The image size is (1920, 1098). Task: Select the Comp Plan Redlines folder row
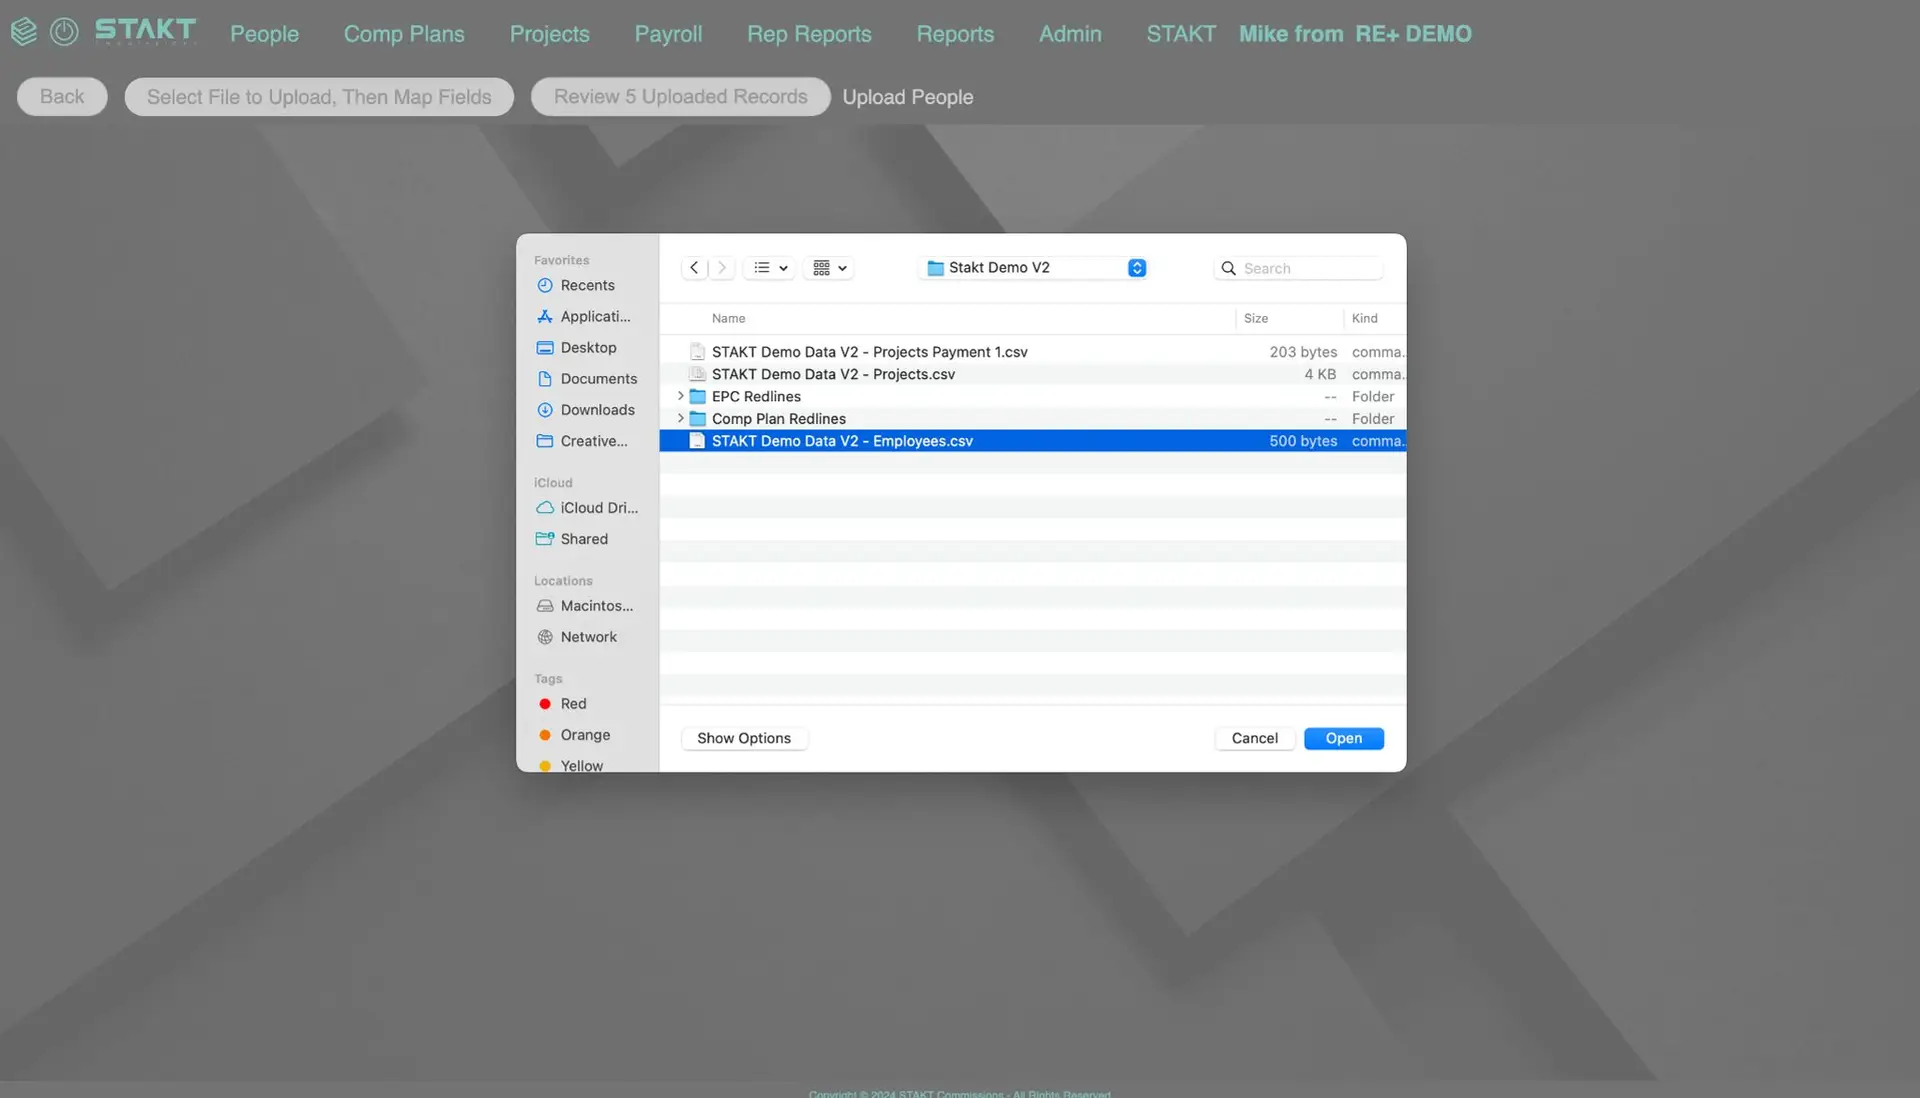(x=1032, y=418)
